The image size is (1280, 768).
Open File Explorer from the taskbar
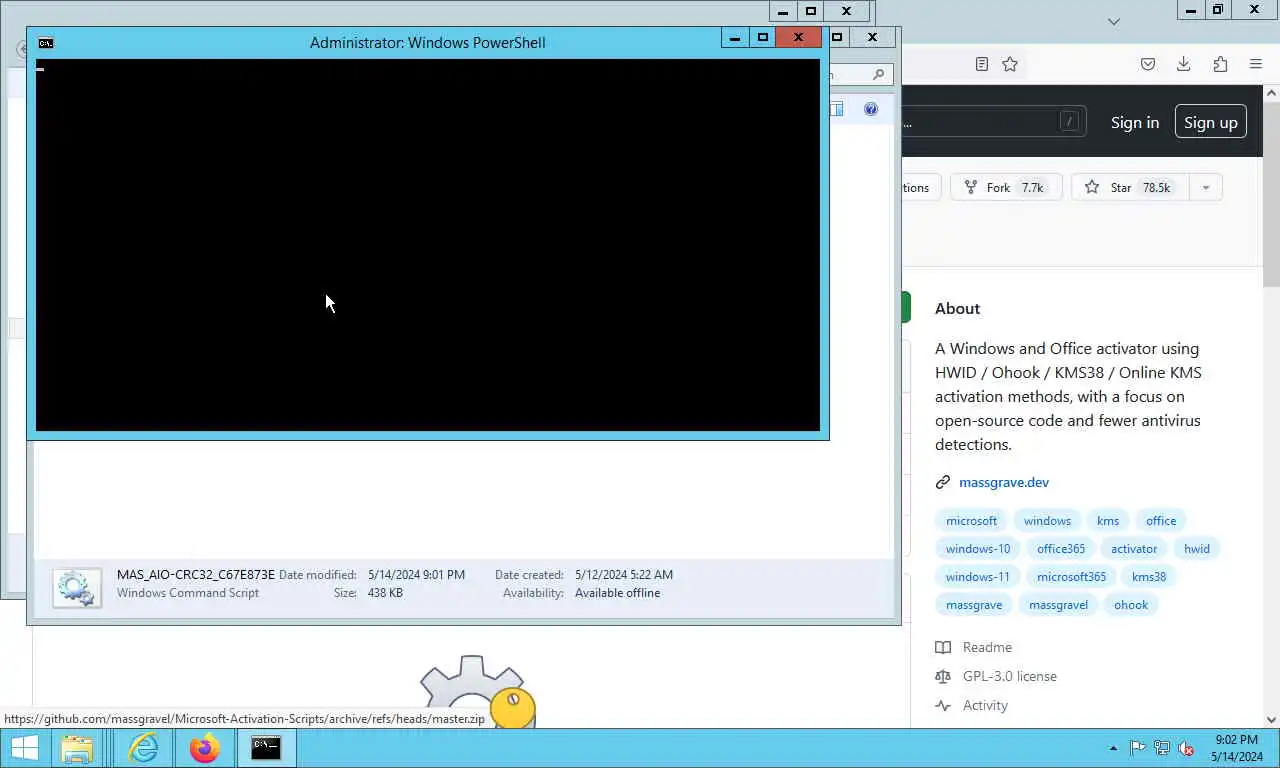click(x=77, y=748)
